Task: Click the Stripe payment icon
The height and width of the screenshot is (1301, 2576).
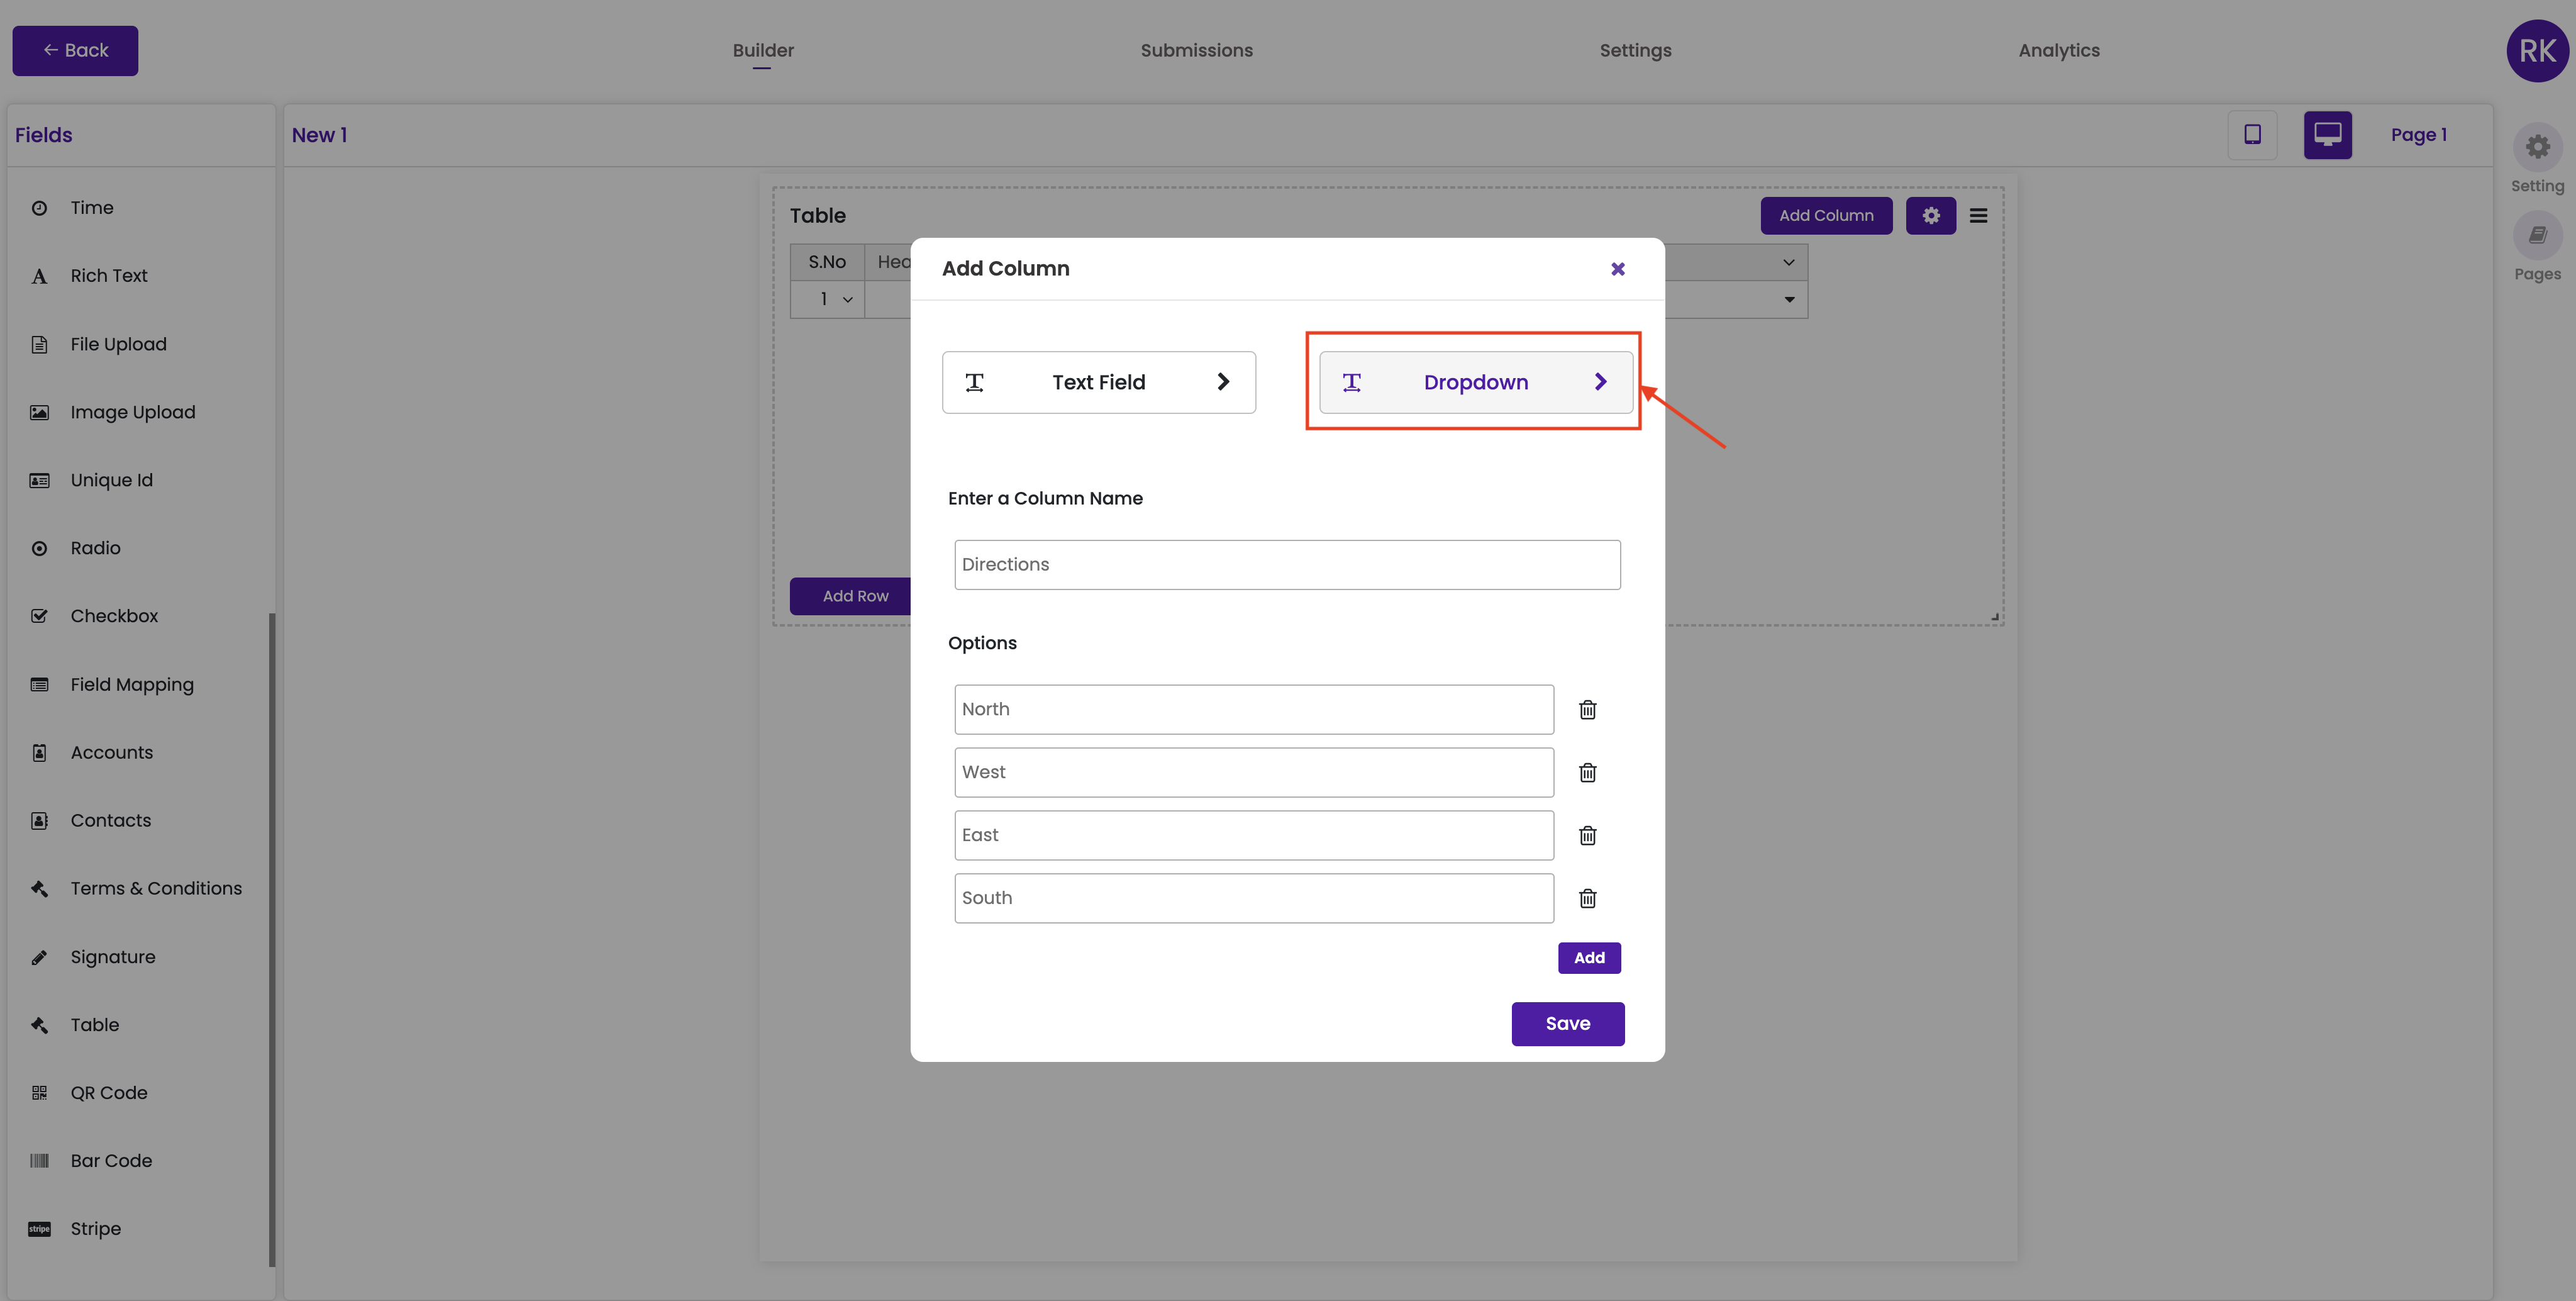Action: click(x=39, y=1229)
